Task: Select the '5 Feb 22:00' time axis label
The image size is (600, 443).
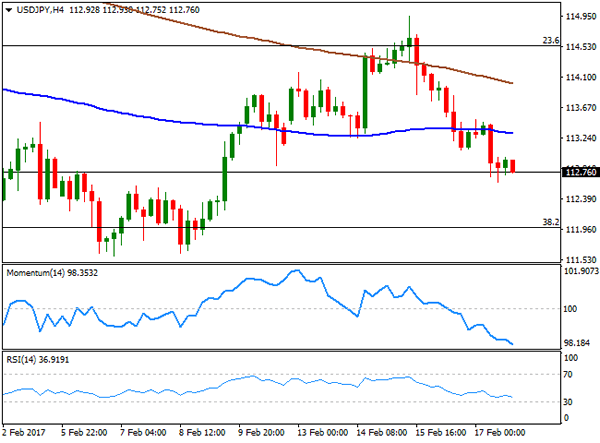Action: tap(84, 433)
